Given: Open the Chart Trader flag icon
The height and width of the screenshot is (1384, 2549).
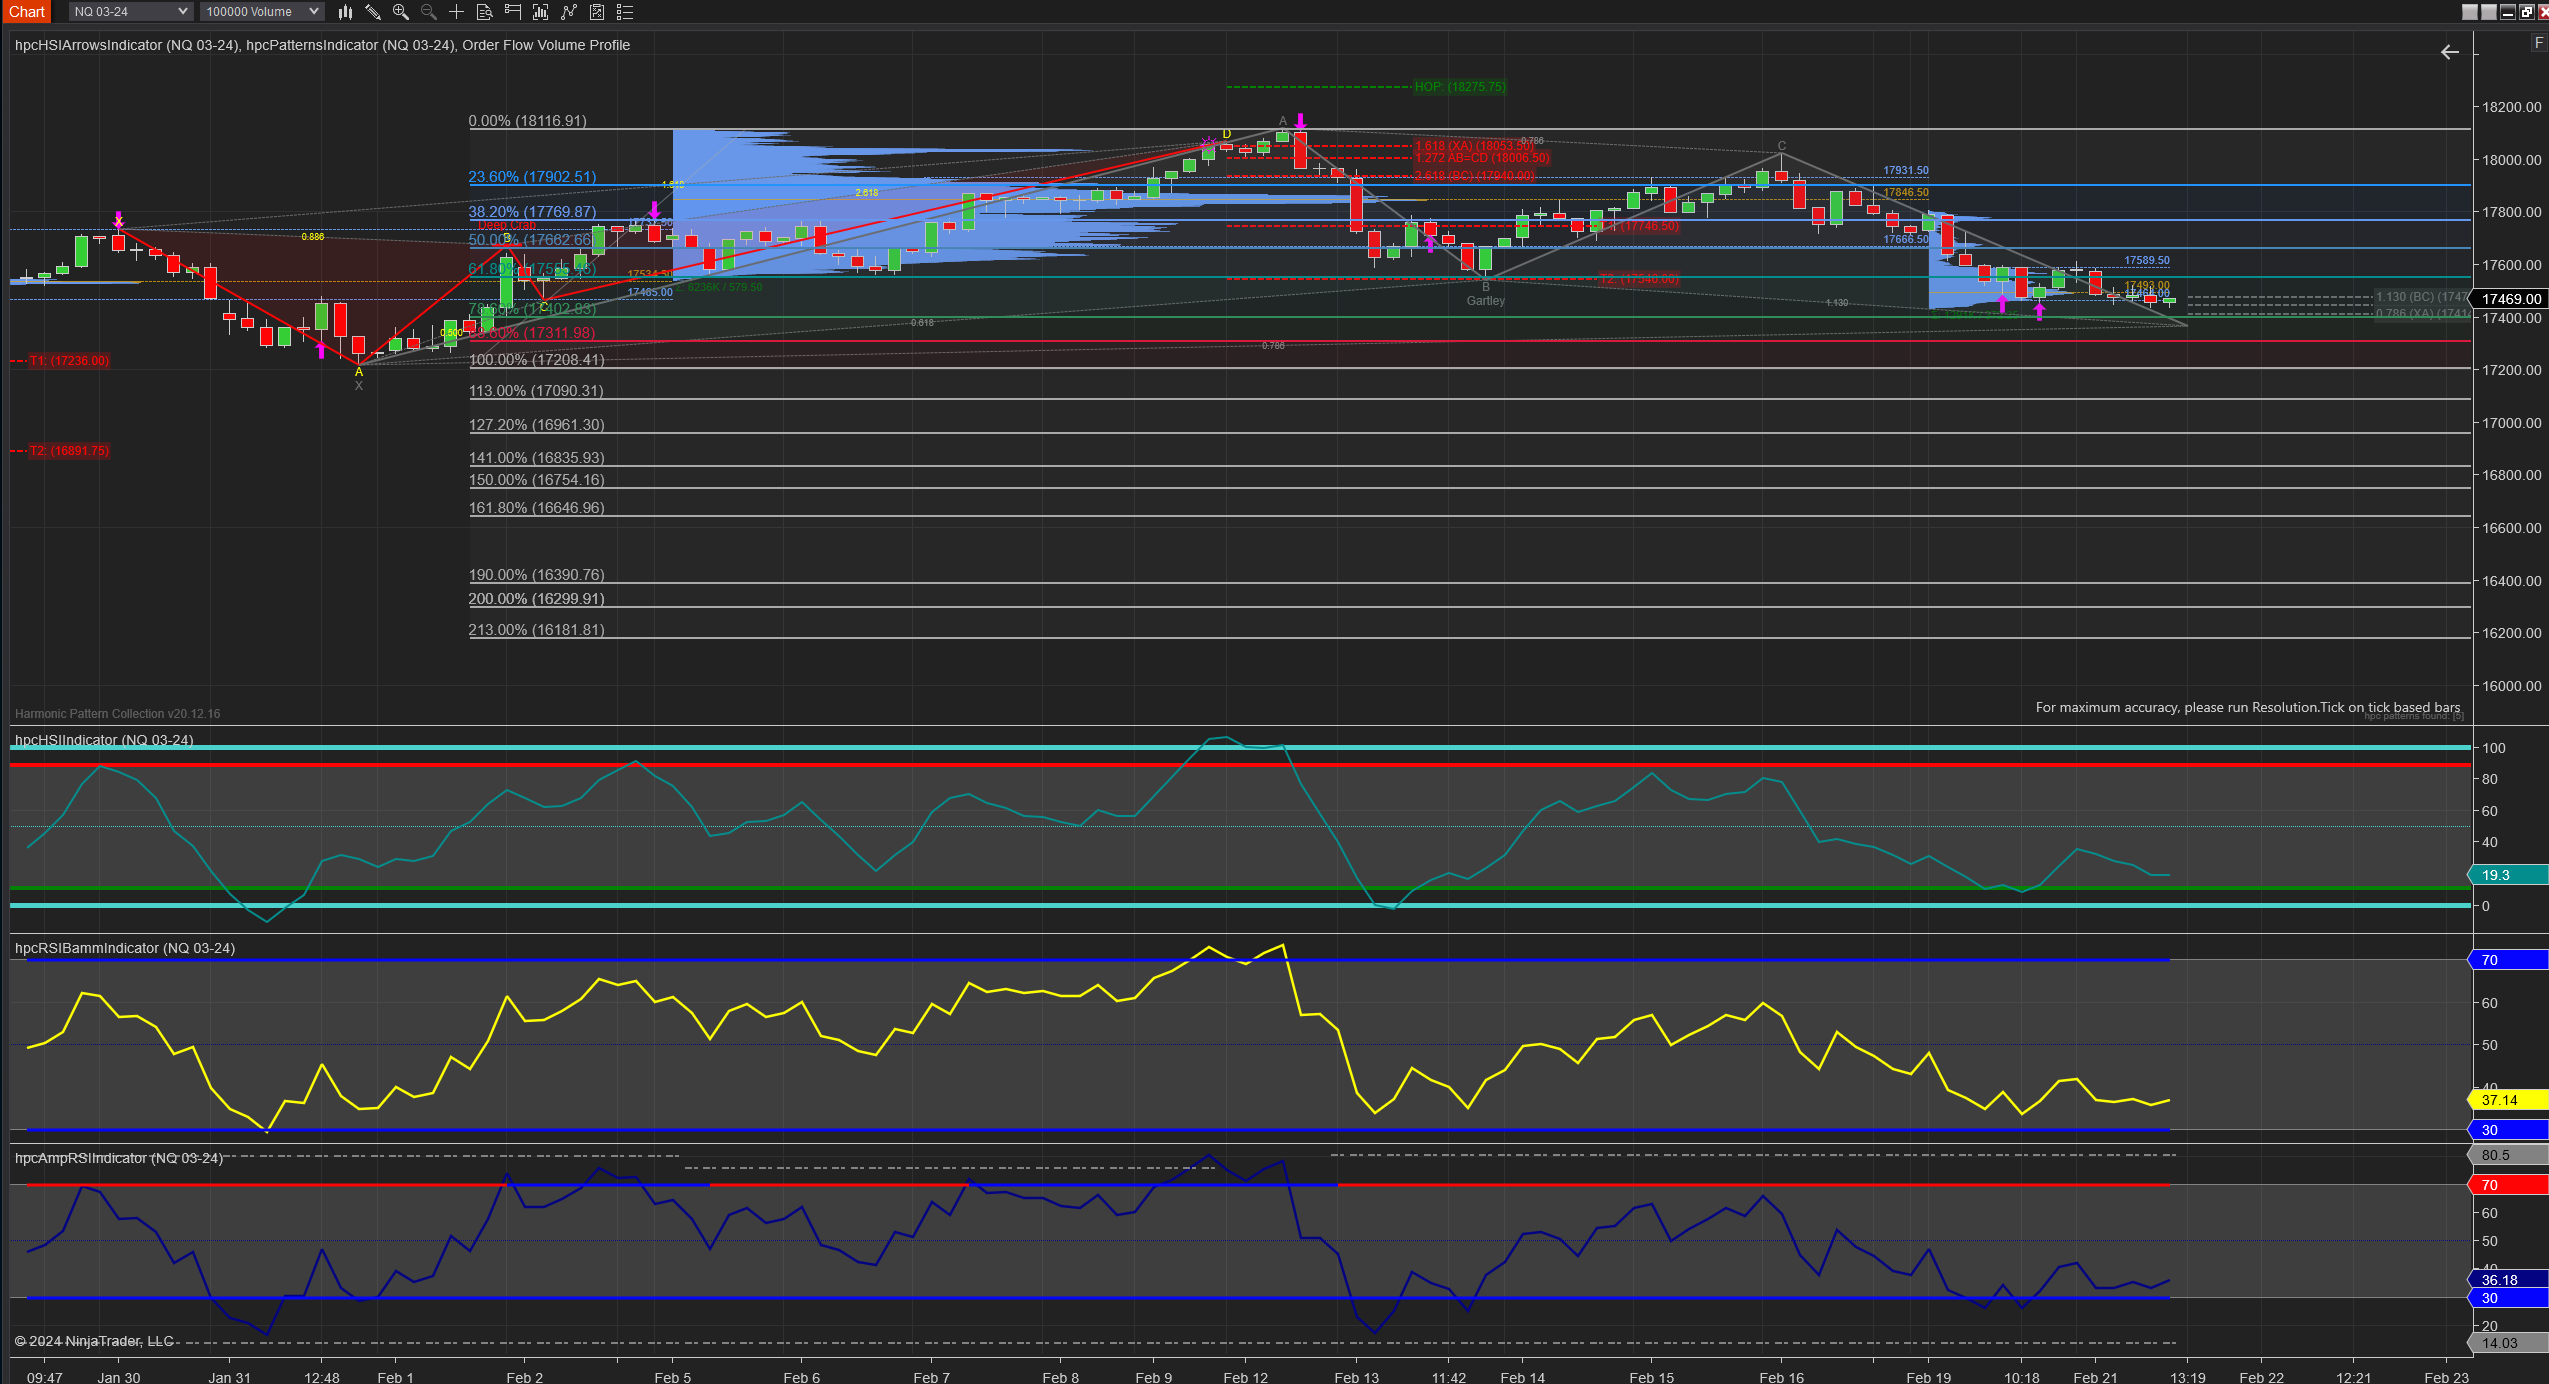Looking at the screenshot, I should (x=513, y=12).
